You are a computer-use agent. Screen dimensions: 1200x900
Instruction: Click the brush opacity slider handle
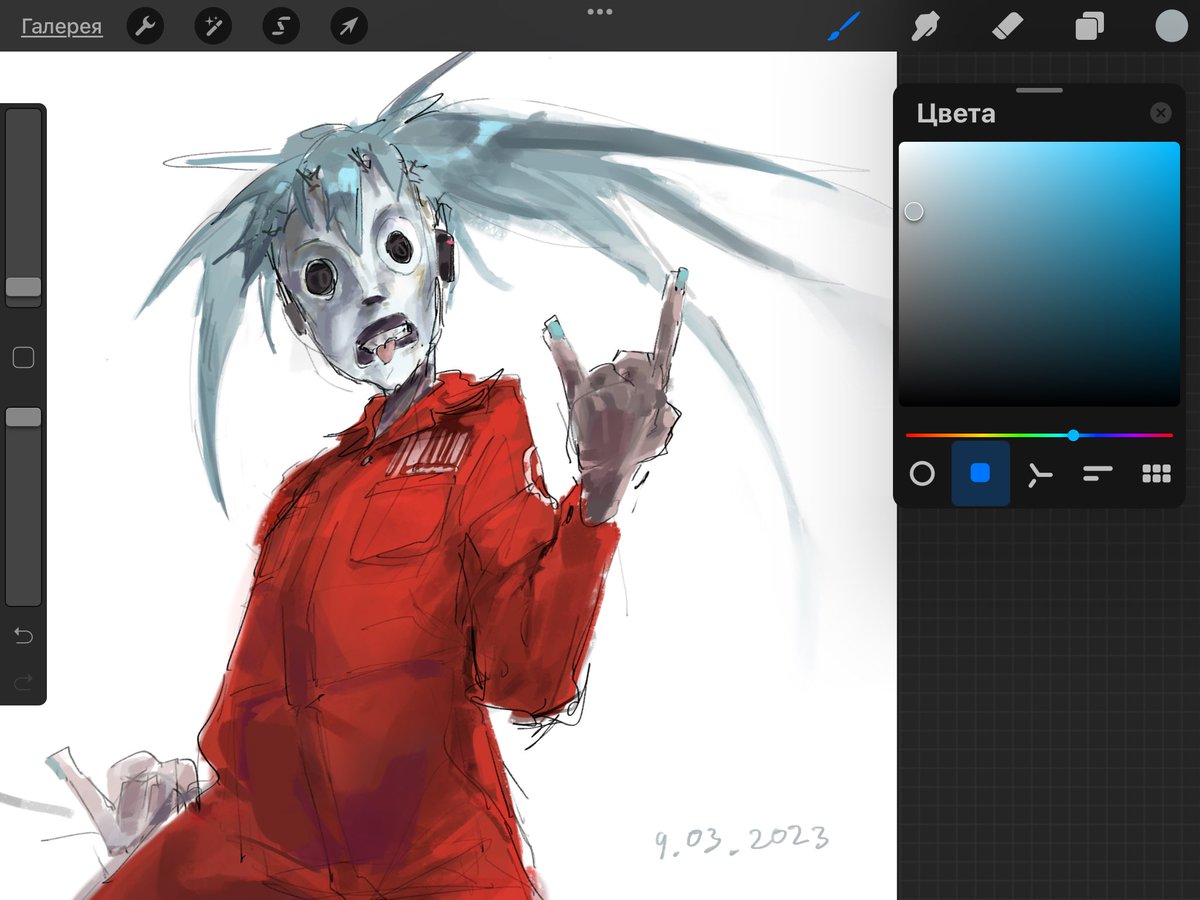tap(23, 417)
